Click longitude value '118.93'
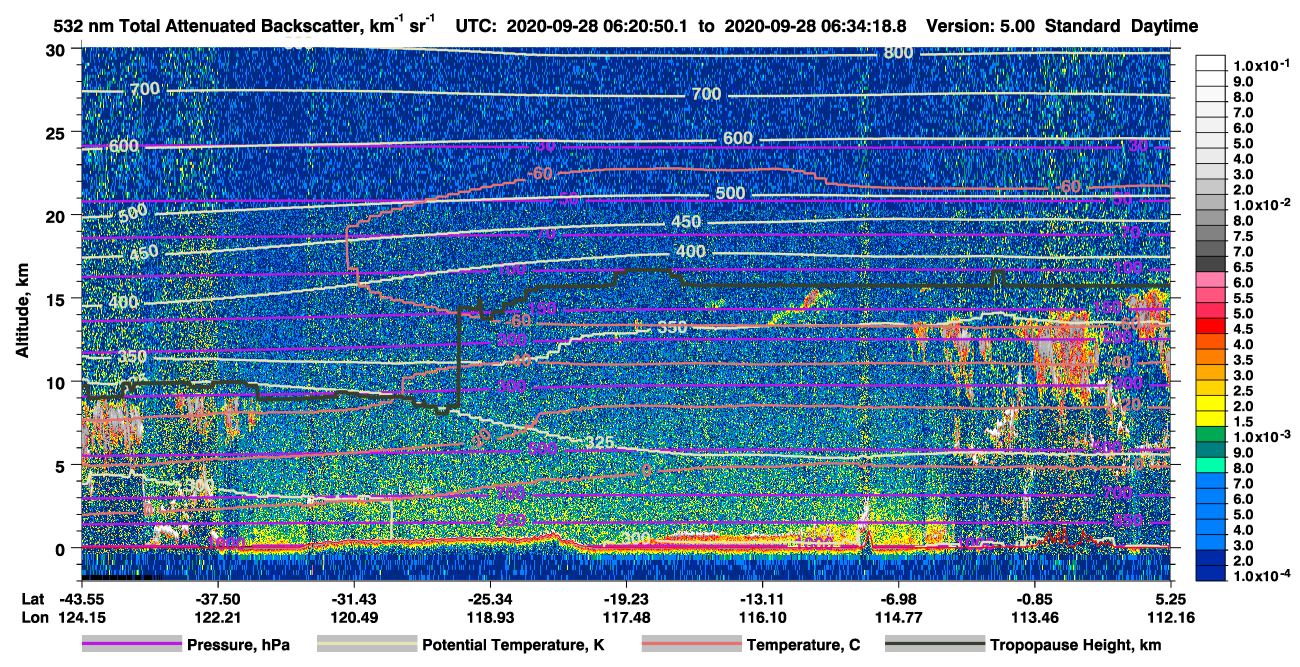1300x667 pixels. click(490, 617)
